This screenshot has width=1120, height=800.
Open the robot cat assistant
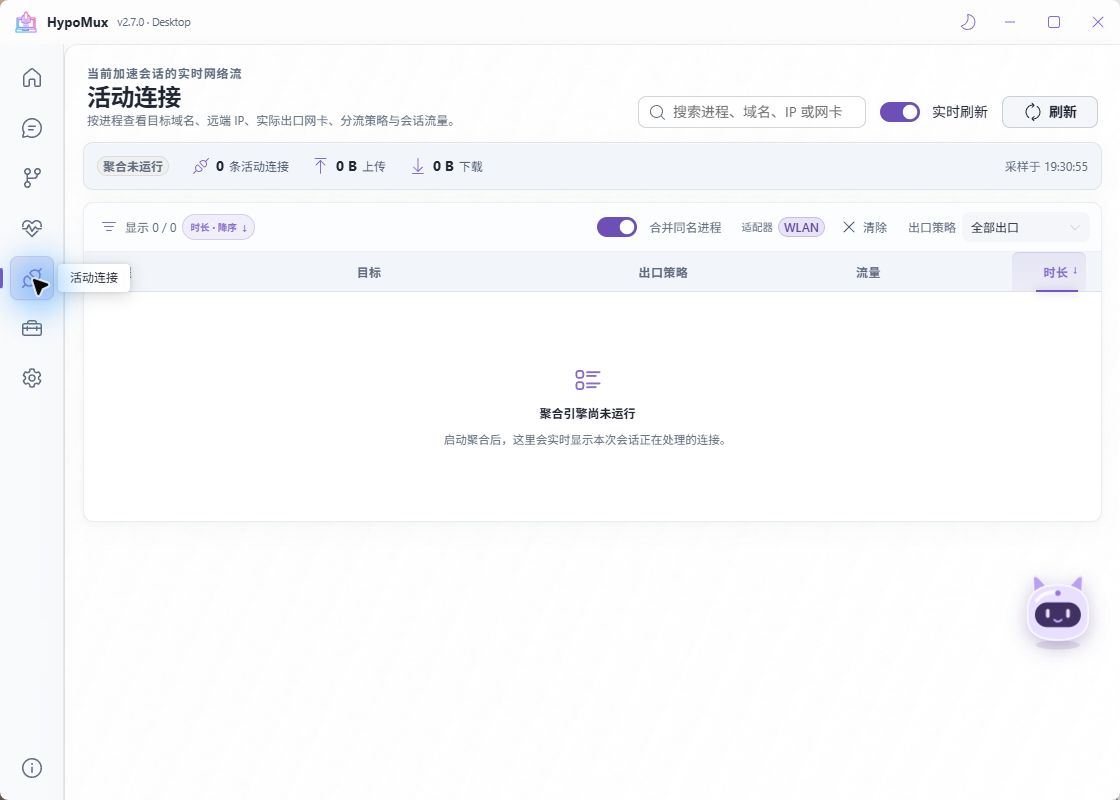pyautogui.click(x=1058, y=612)
